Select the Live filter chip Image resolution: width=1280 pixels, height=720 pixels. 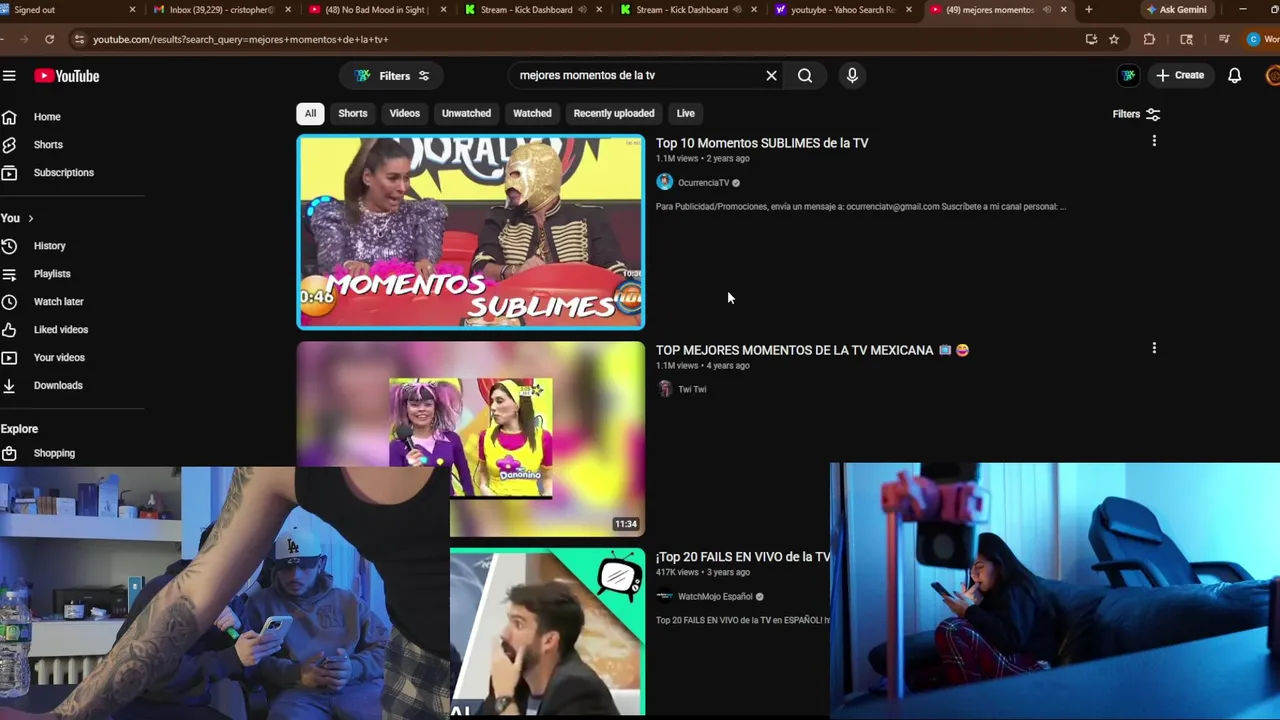point(685,113)
